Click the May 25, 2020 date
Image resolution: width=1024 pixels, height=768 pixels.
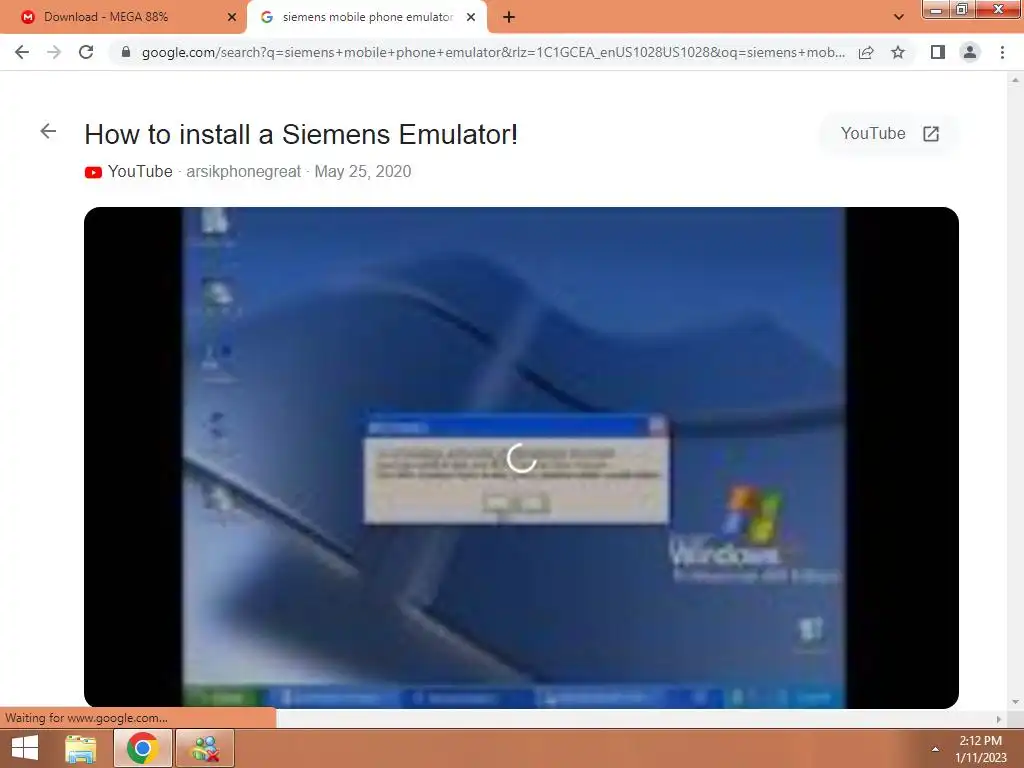[362, 172]
